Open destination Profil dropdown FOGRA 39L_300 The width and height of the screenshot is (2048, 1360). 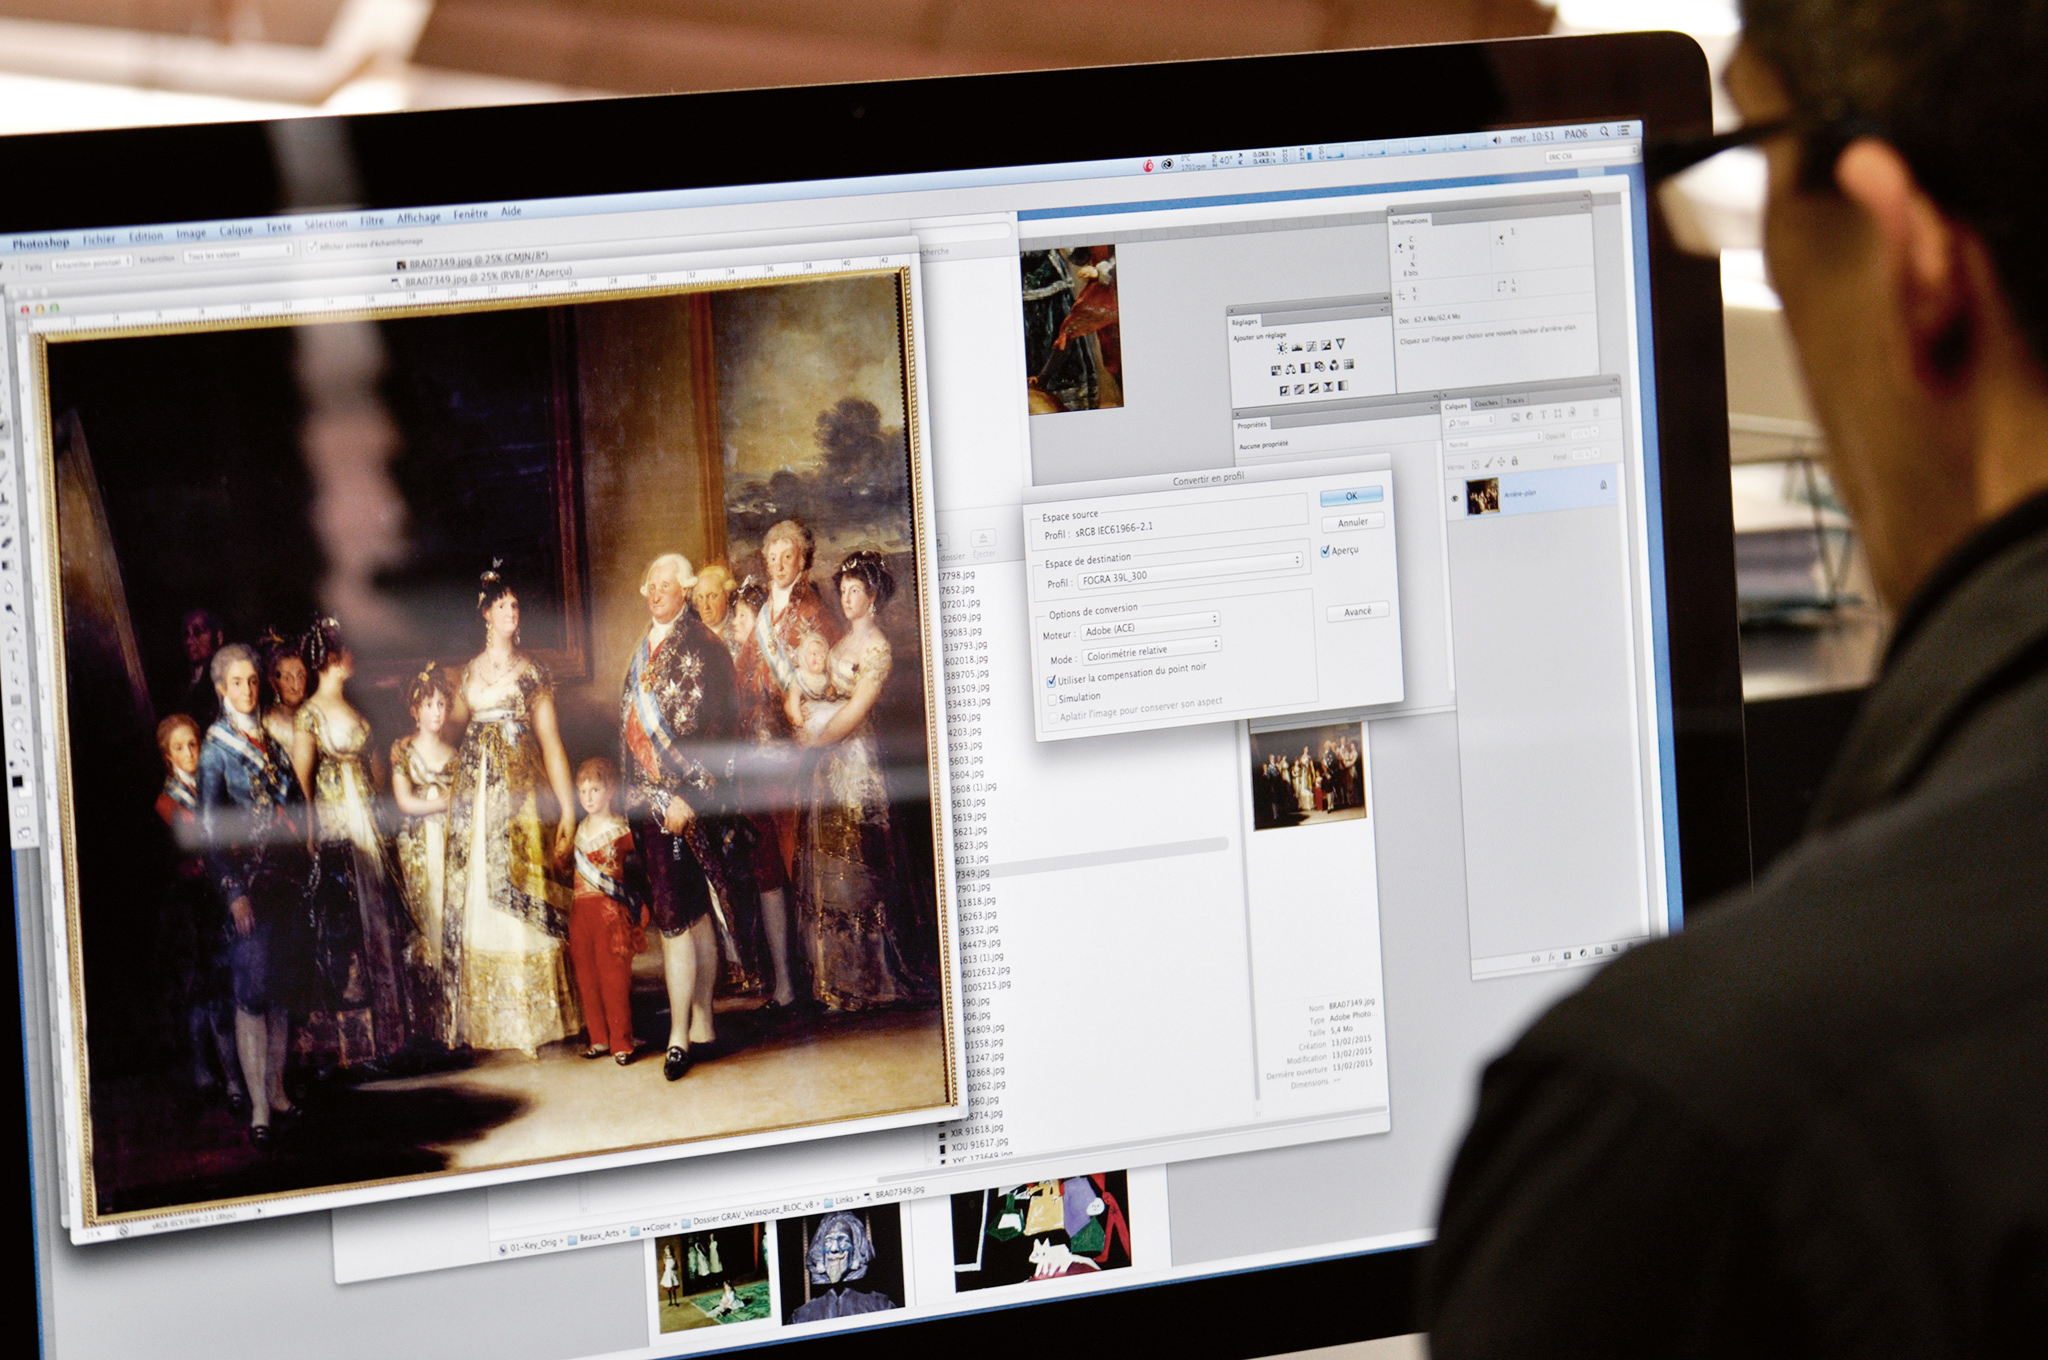pyautogui.click(x=1191, y=571)
